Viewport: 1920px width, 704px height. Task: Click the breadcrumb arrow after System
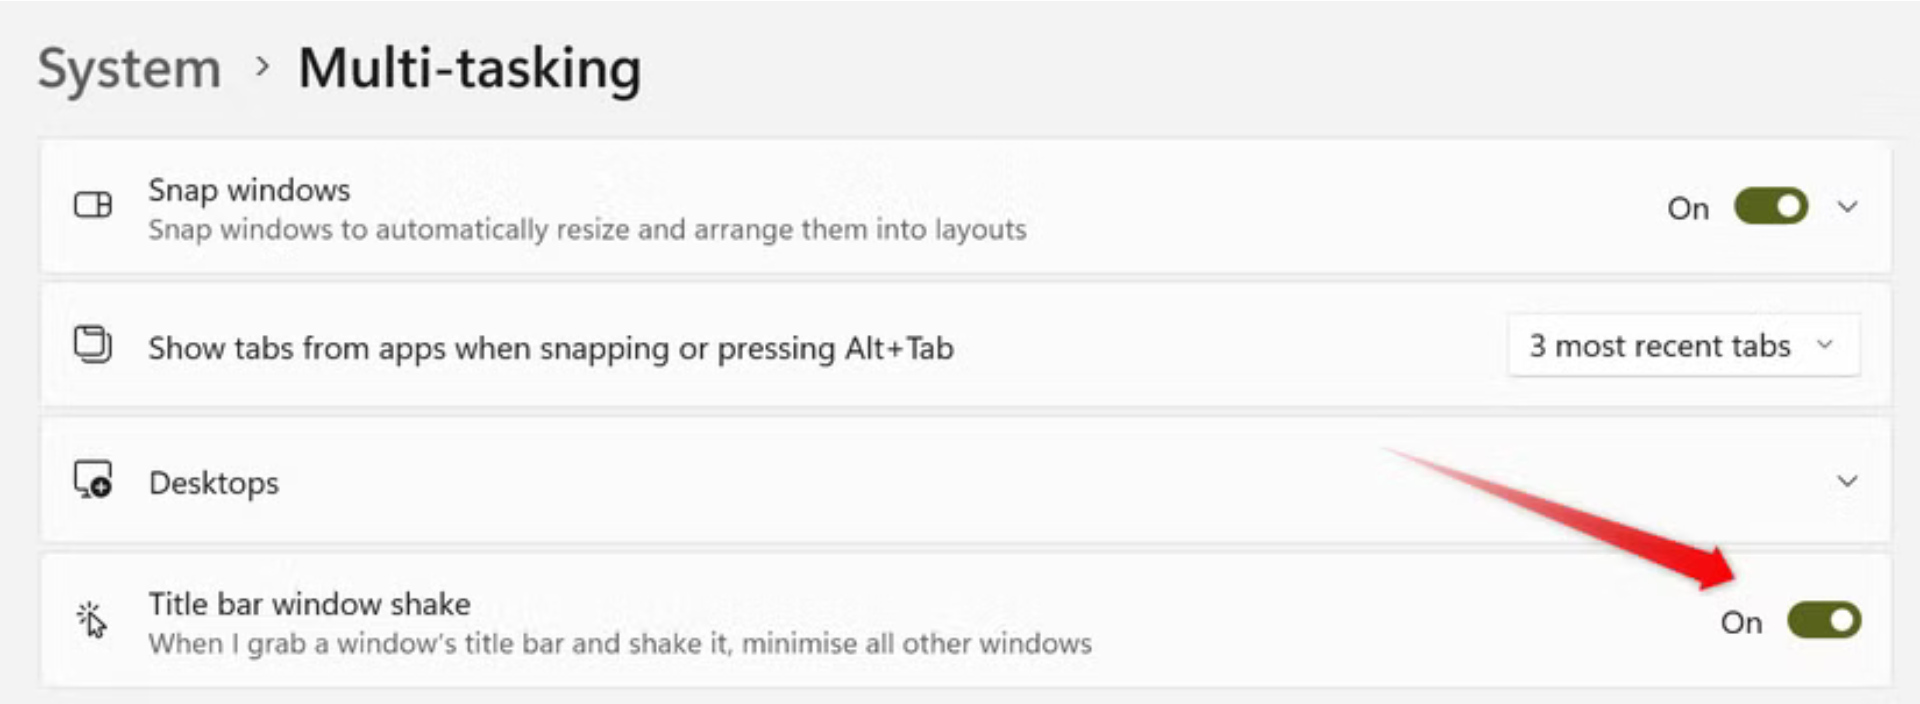(x=262, y=67)
